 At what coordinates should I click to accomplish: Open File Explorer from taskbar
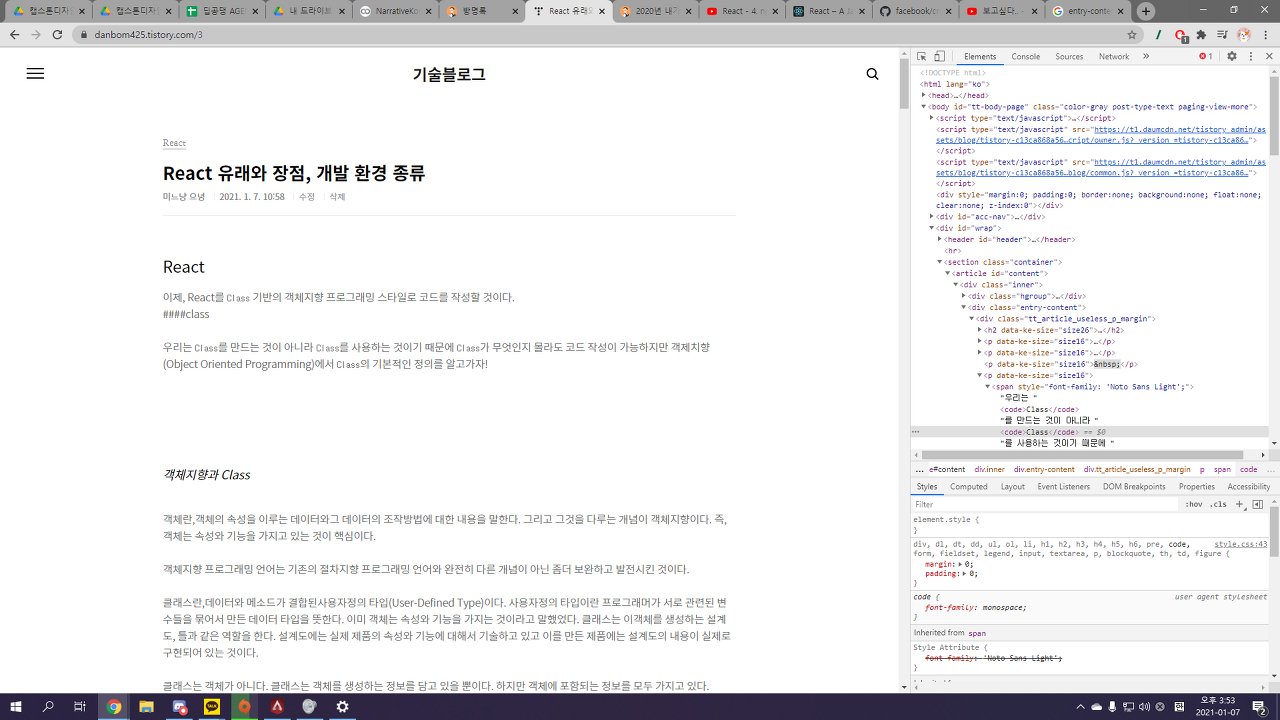pos(147,707)
